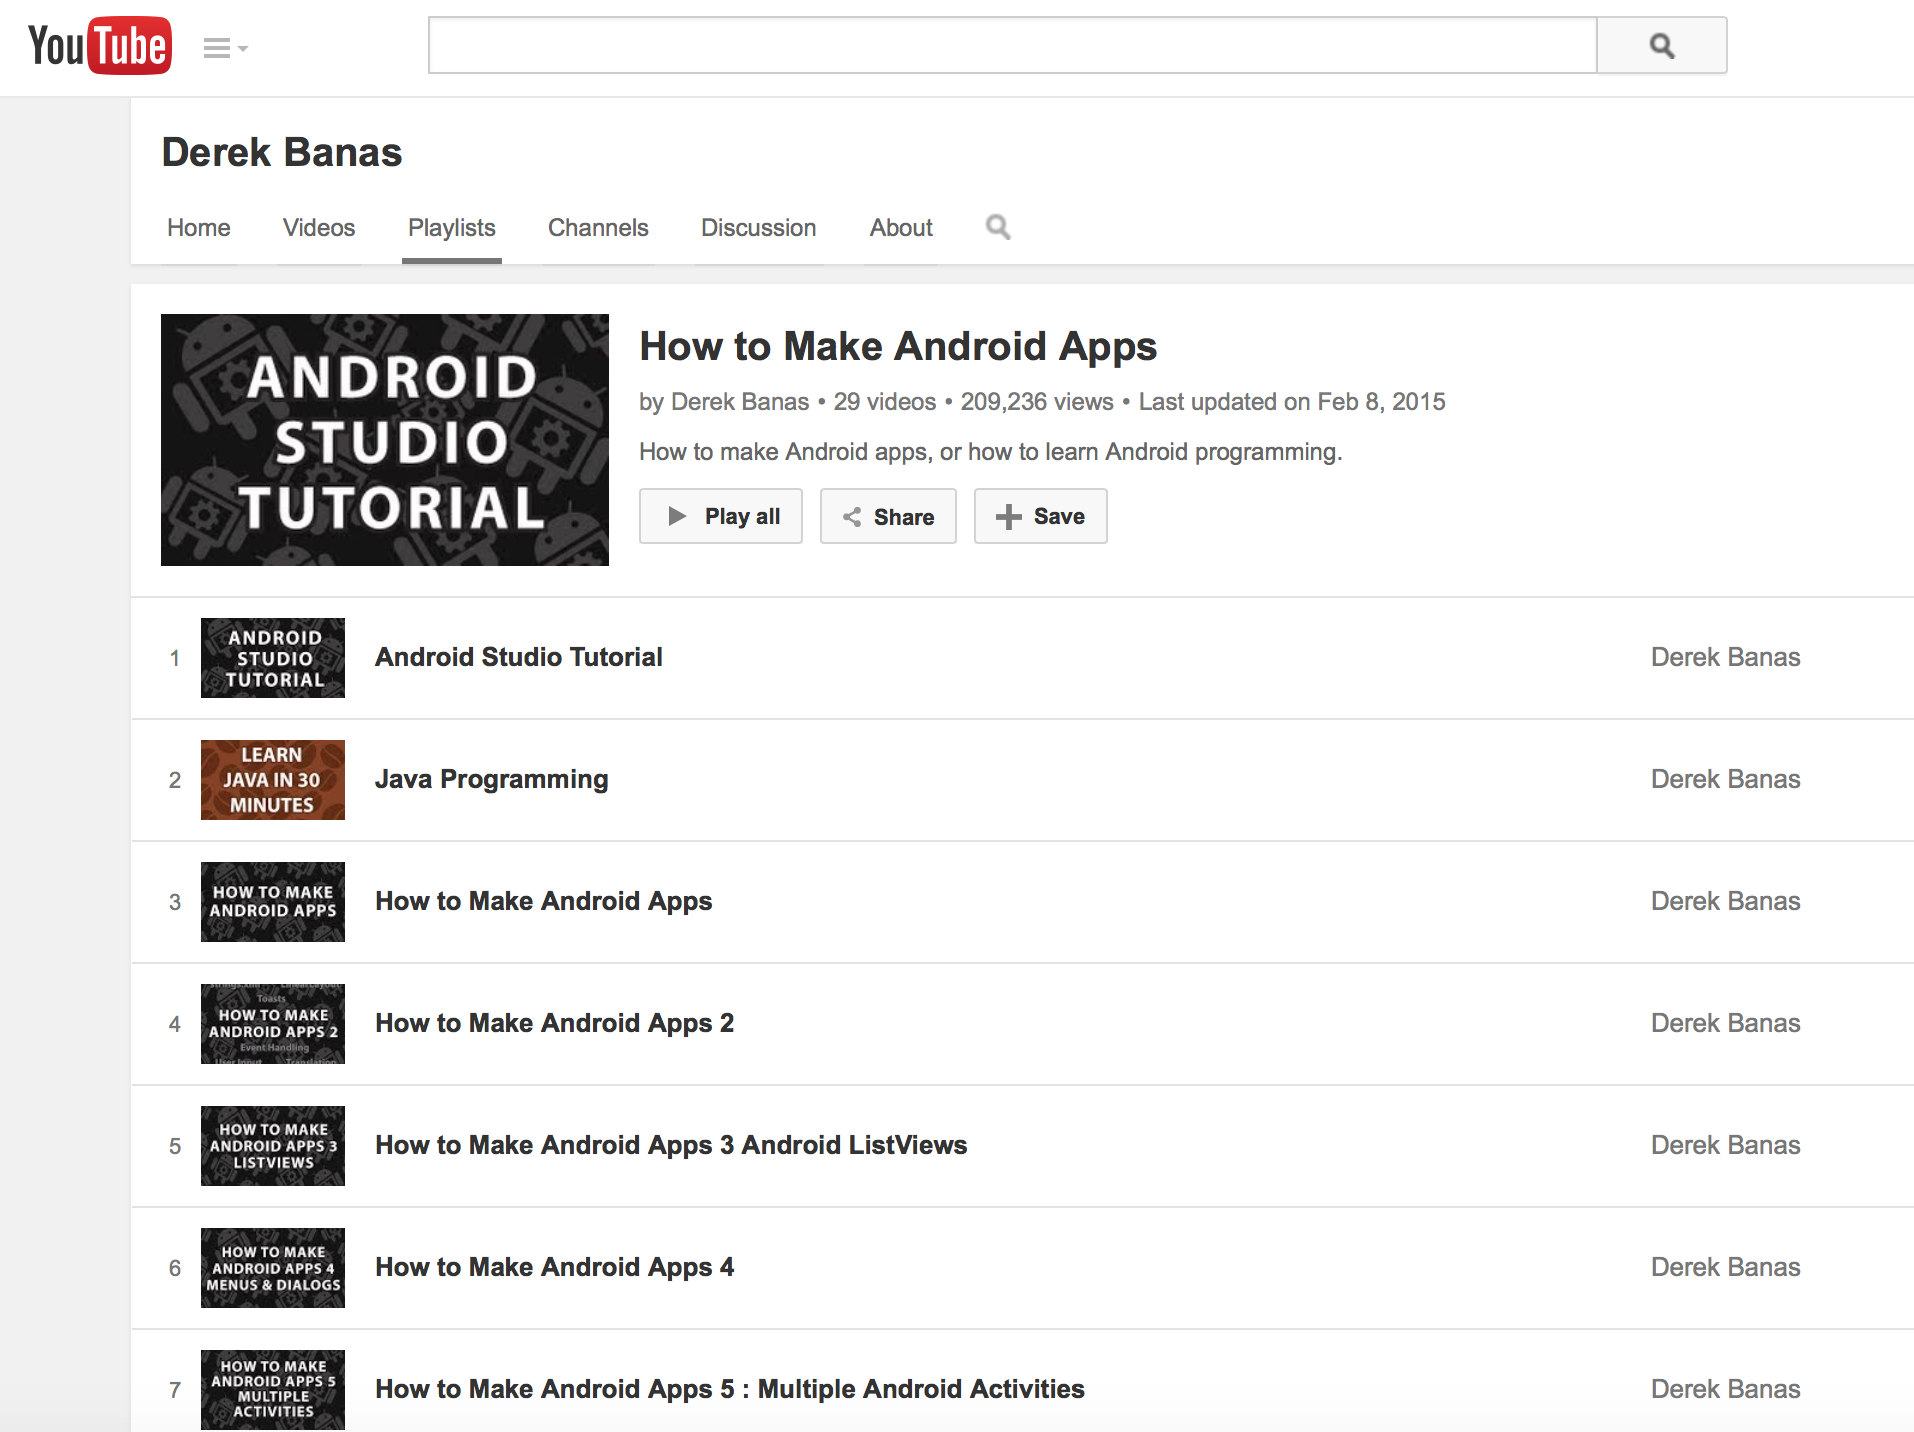Open the Learn Java in 30 Minutes thumbnail
This screenshot has height=1432, width=1914.
coord(273,780)
